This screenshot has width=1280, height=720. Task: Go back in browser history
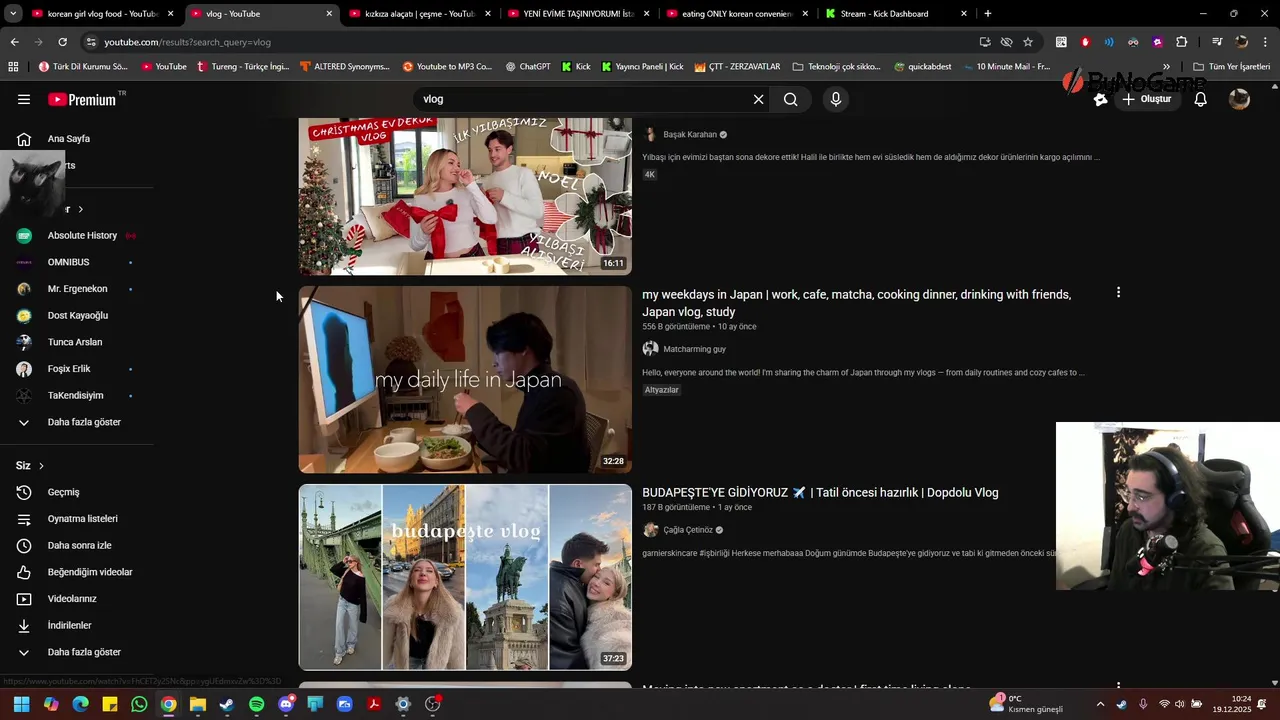coord(14,42)
